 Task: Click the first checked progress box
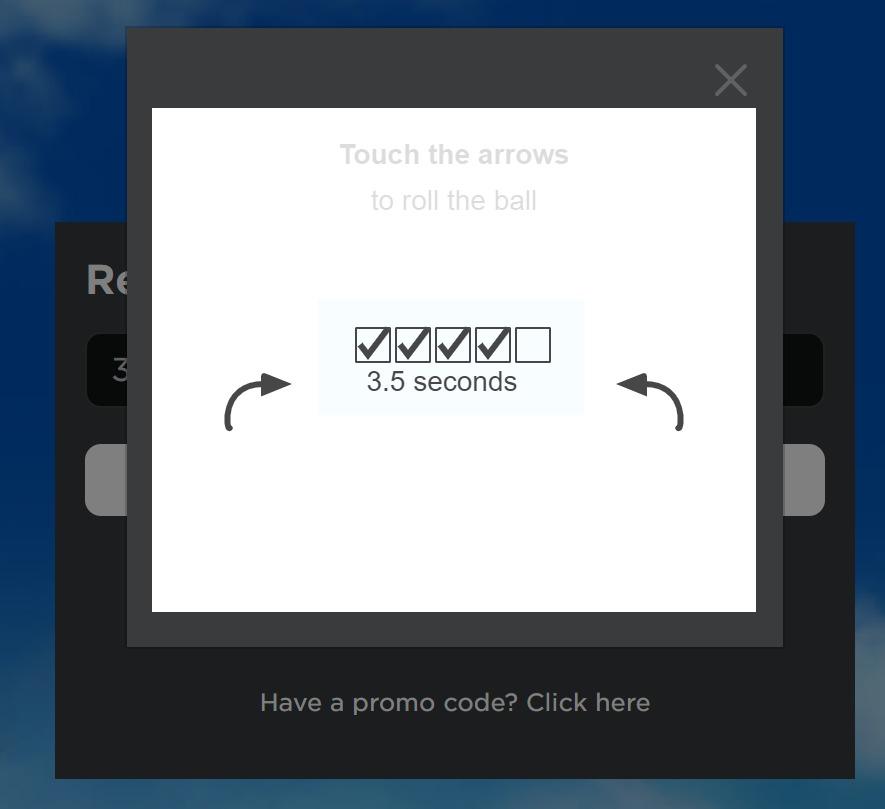pos(373,345)
